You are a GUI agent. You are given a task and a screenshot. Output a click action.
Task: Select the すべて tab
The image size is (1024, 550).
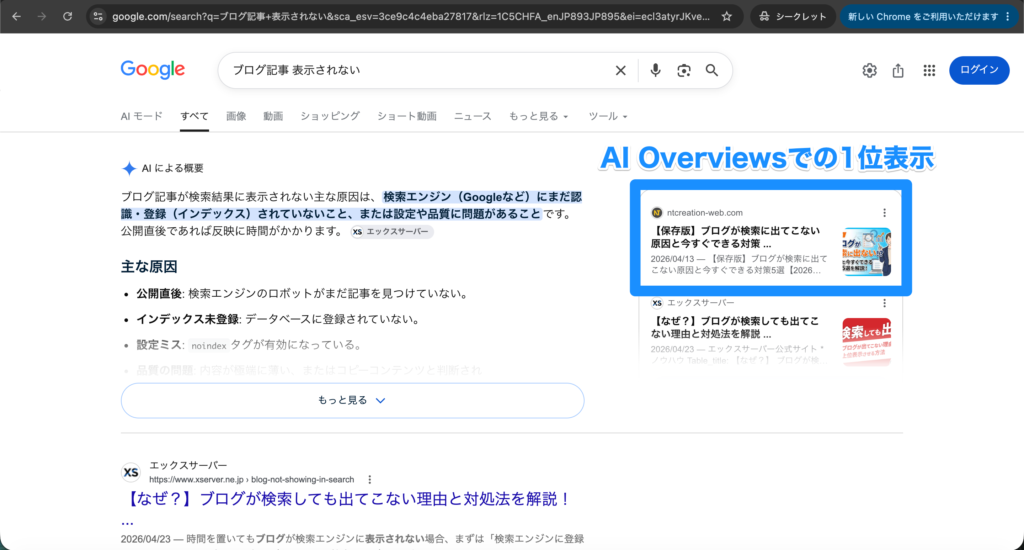tap(194, 116)
